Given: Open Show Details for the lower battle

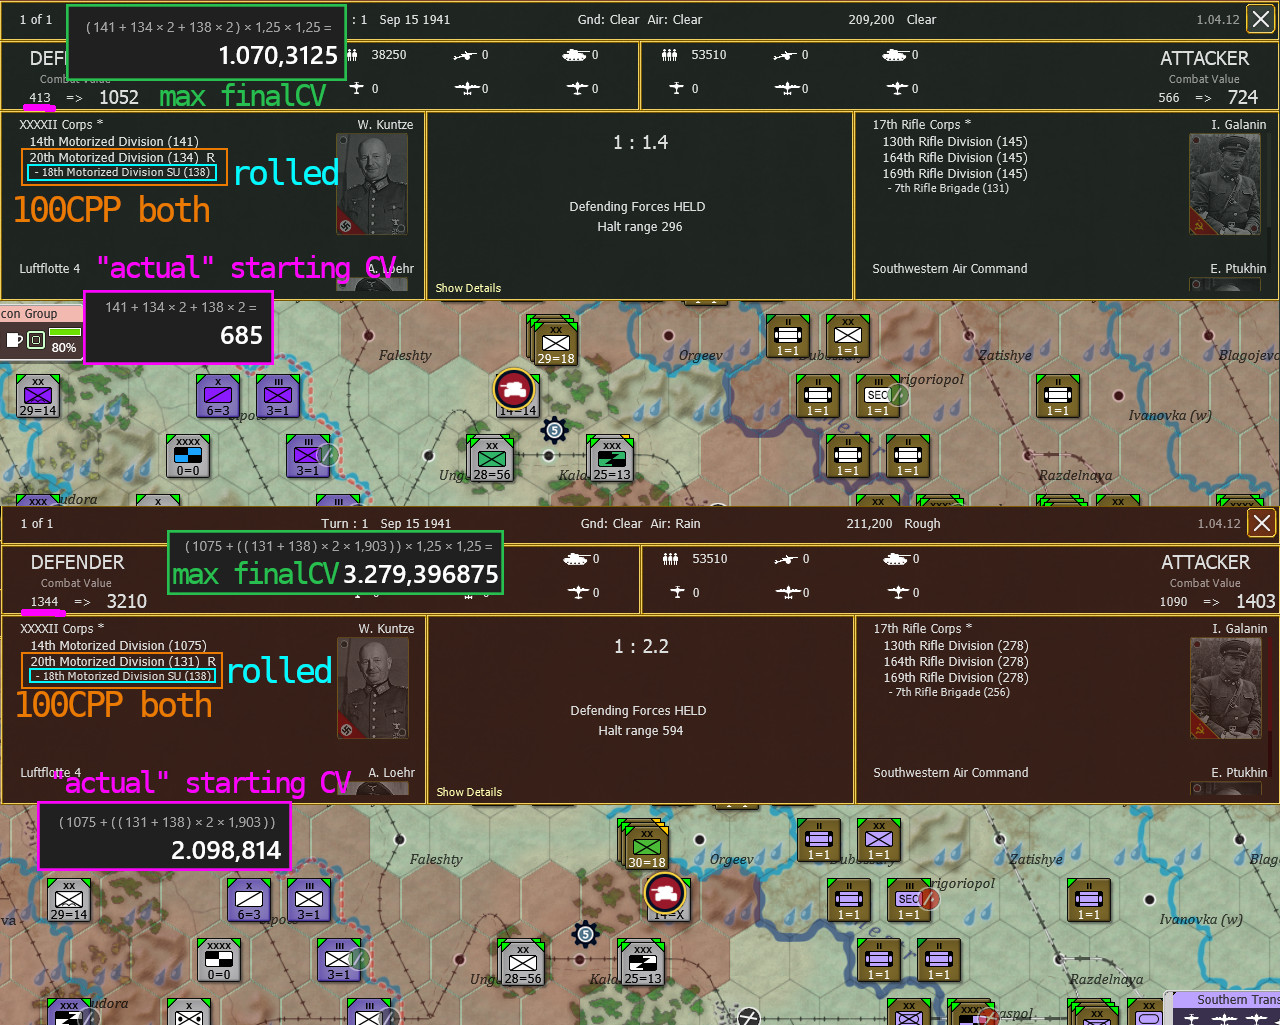Looking at the screenshot, I should coord(467,791).
